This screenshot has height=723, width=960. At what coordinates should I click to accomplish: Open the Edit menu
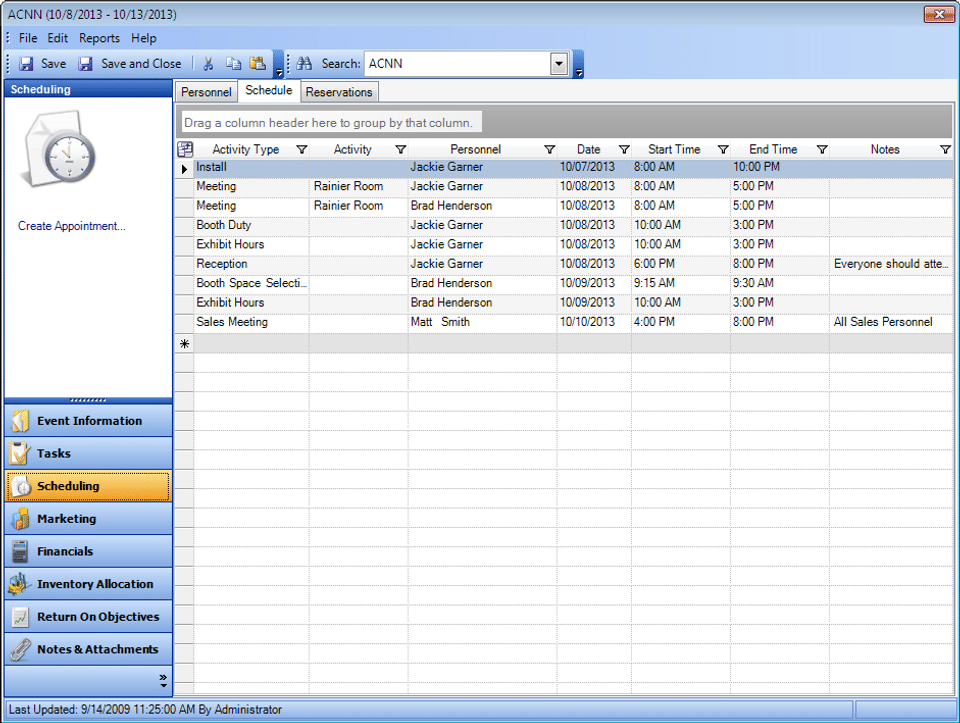58,38
